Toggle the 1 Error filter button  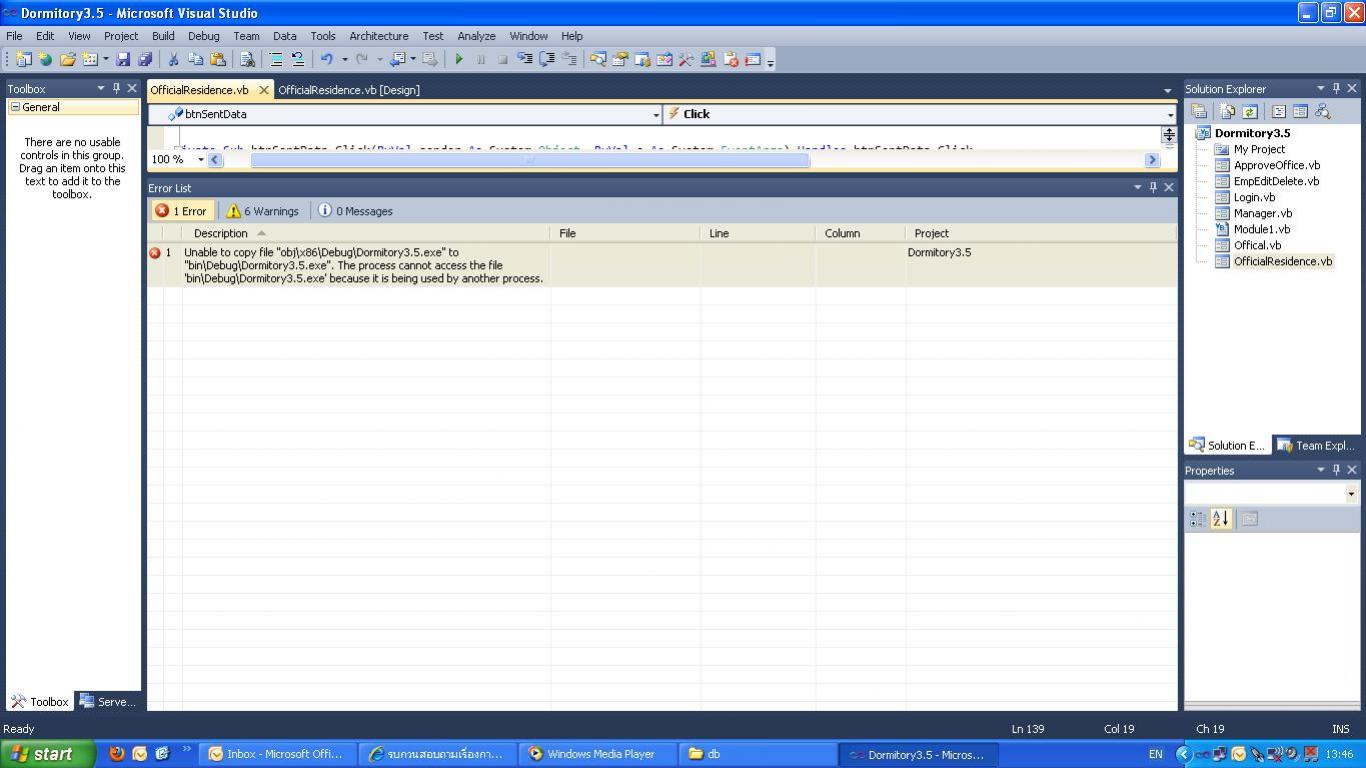pos(181,211)
